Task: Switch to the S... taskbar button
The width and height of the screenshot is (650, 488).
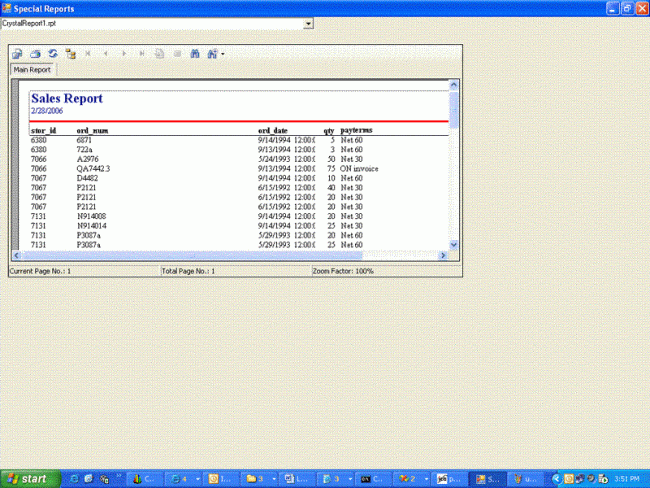Action: click(x=488, y=479)
